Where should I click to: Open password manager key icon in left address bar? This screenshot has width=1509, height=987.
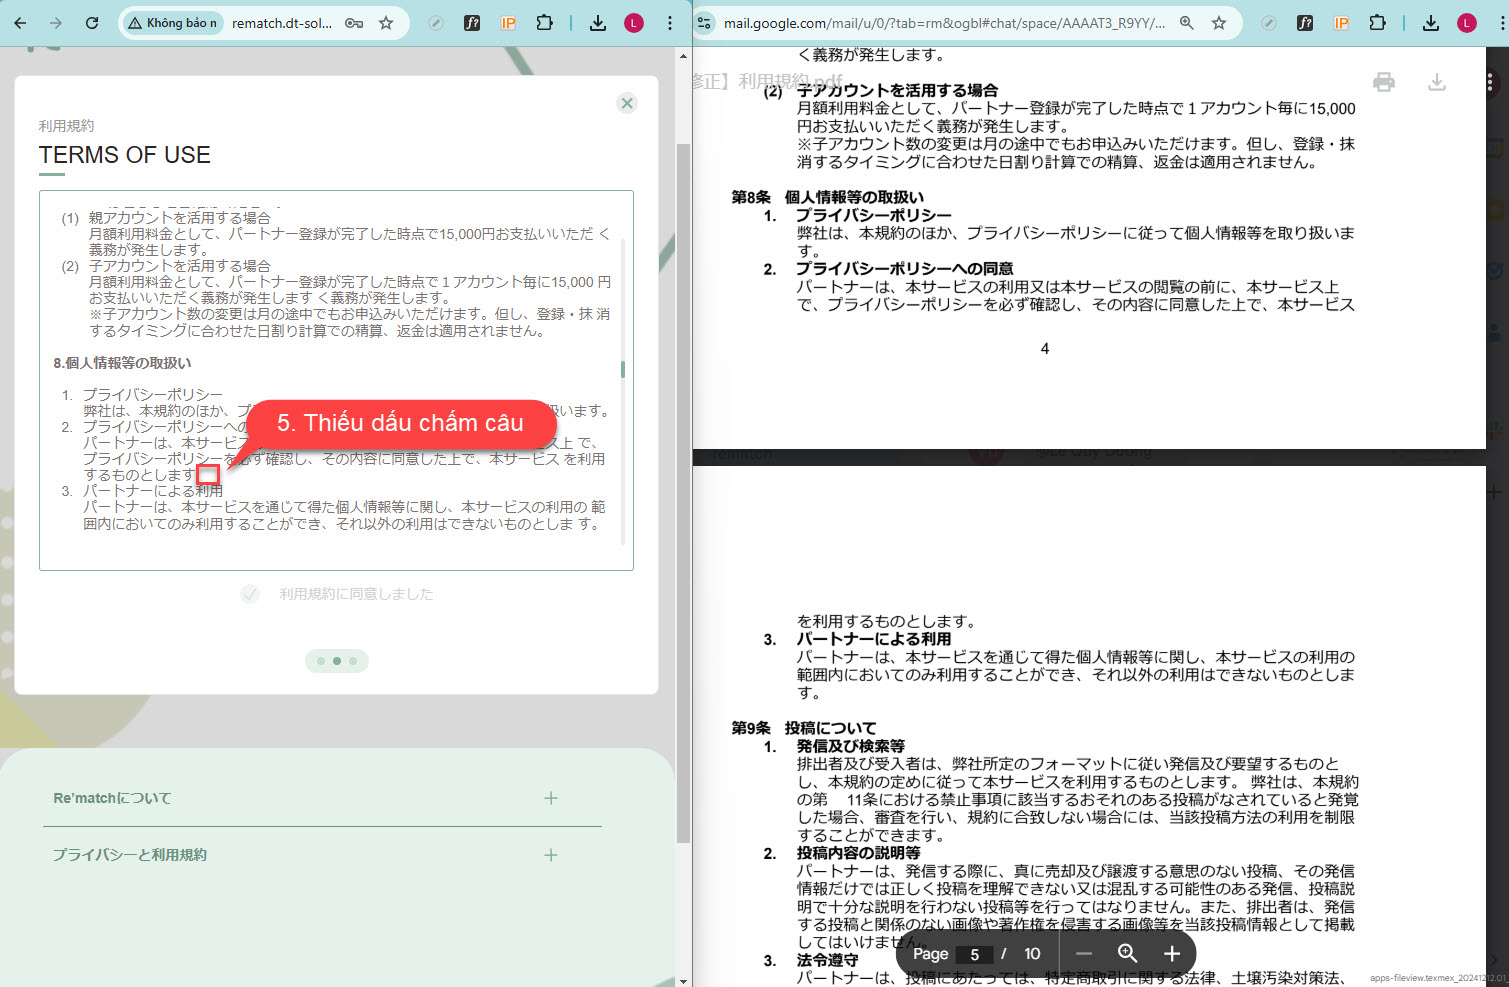click(354, 23)
